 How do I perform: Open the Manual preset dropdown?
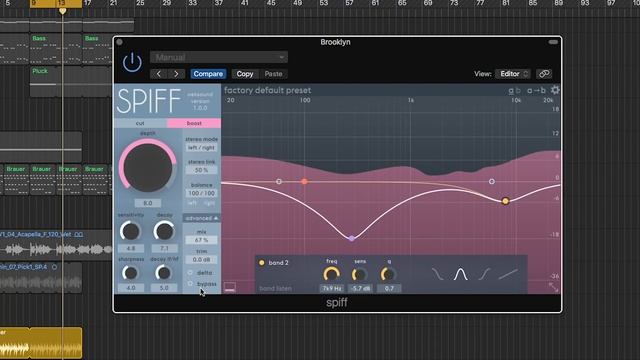(219, 57)
